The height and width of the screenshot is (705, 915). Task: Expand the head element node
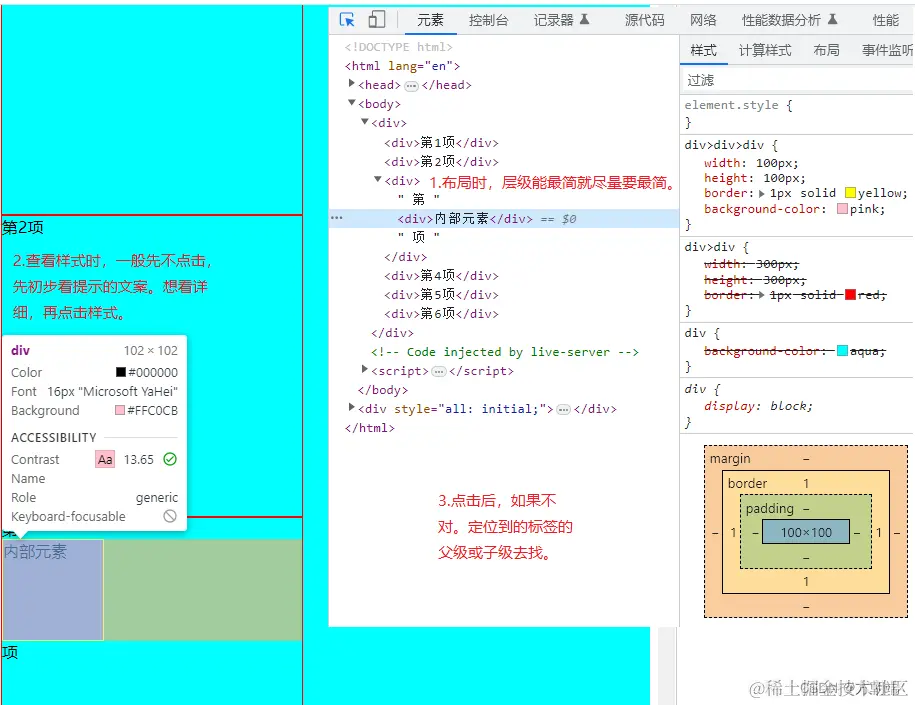[351, 83]
